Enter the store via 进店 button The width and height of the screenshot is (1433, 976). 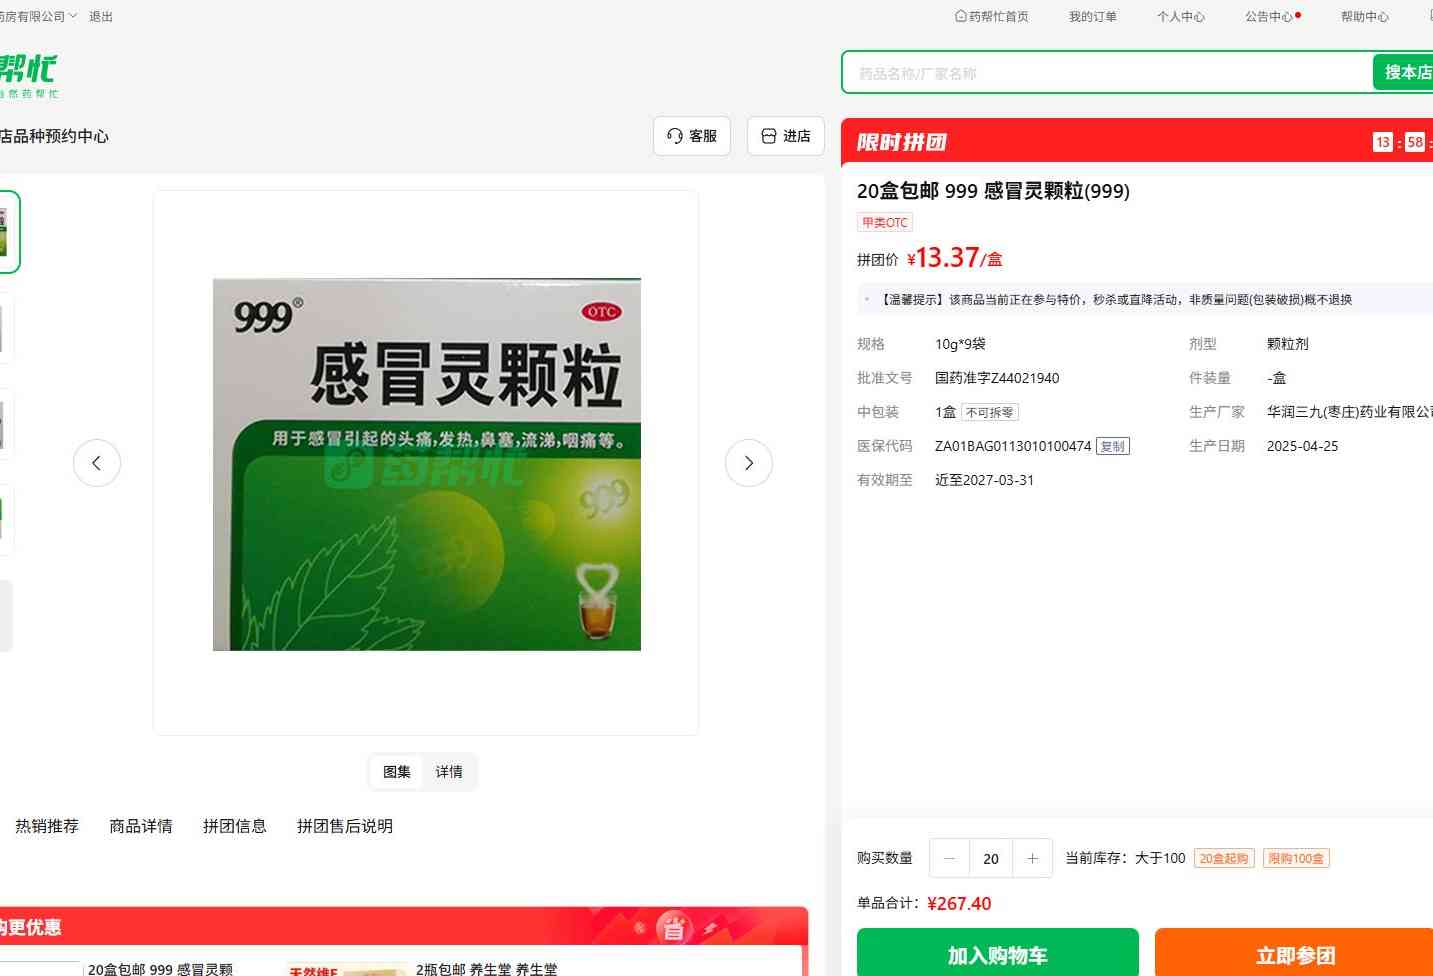coord(786,136)
